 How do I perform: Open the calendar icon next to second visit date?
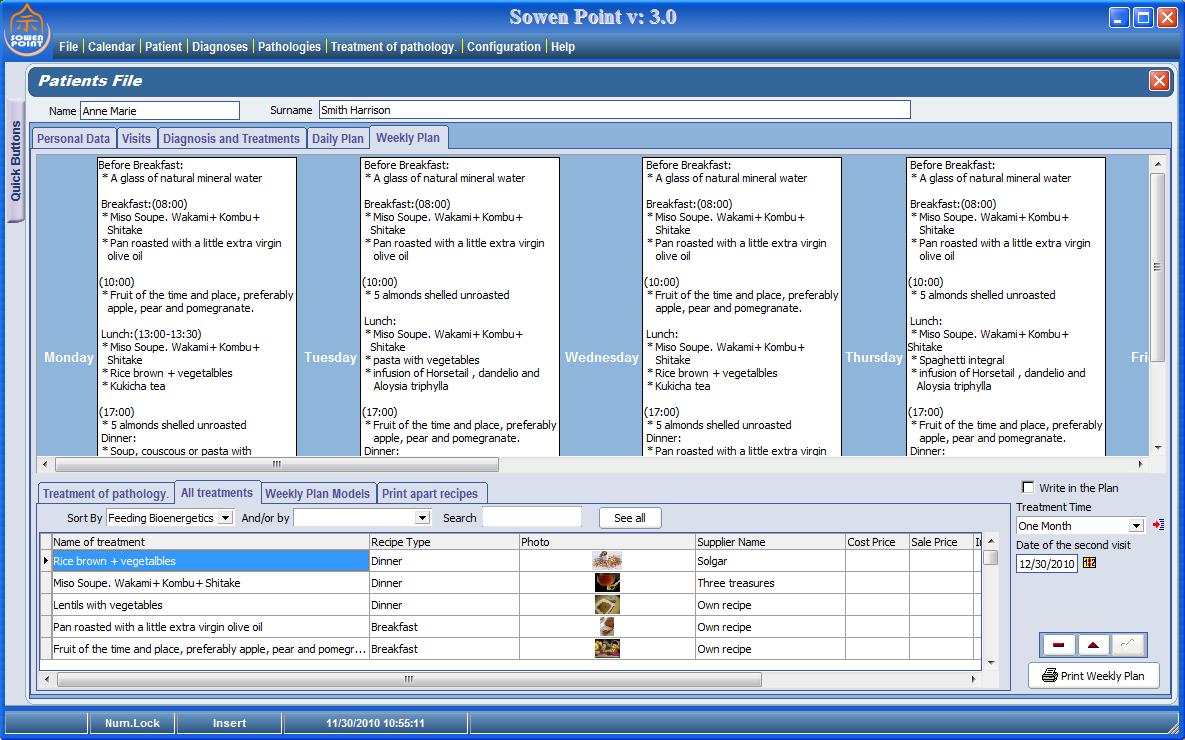point(1090,563)
